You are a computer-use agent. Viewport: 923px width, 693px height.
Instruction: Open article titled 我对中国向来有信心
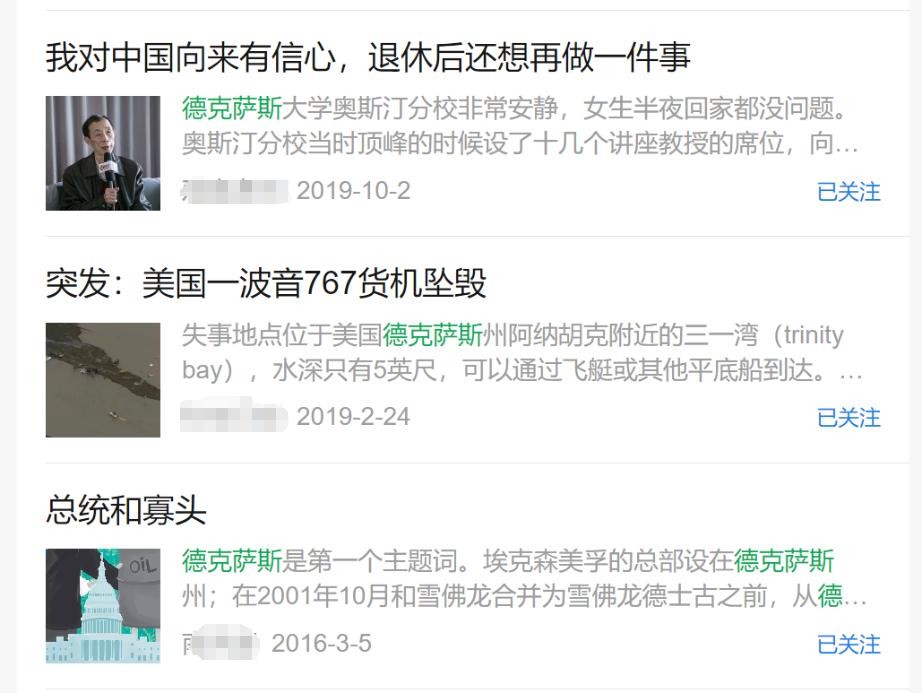368,58
